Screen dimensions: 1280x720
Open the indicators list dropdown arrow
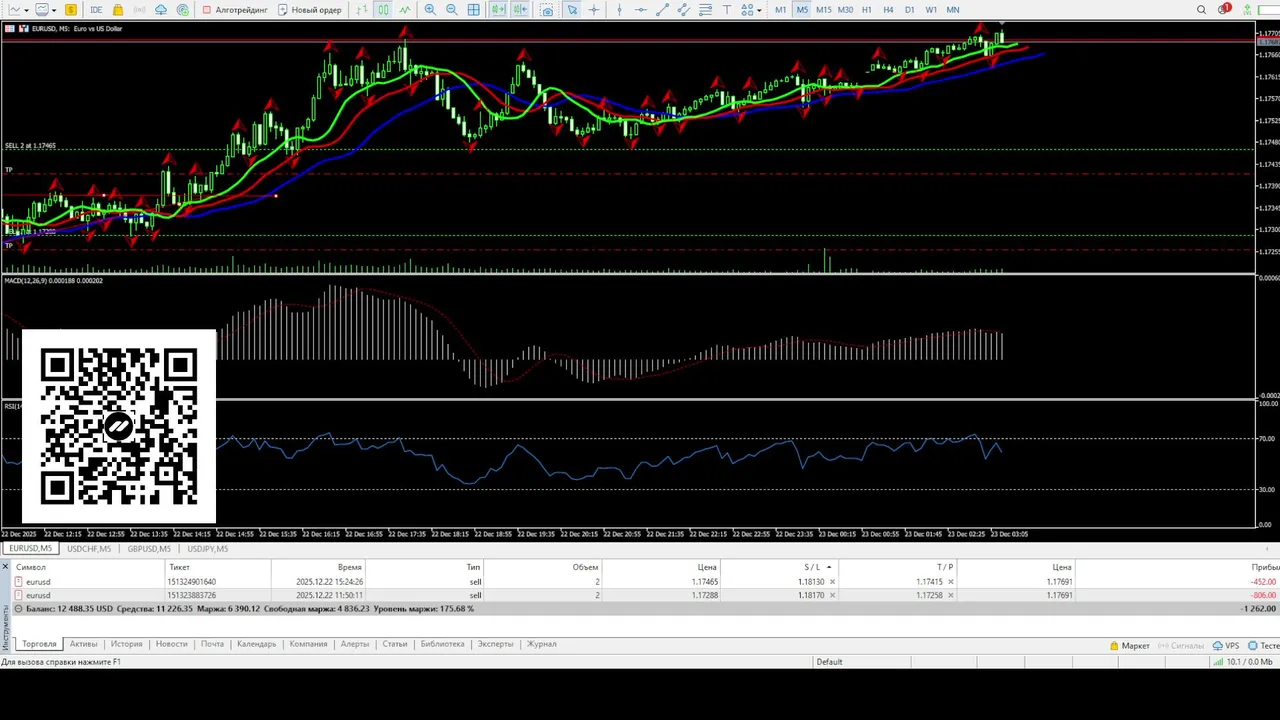(x=54, y=10)
